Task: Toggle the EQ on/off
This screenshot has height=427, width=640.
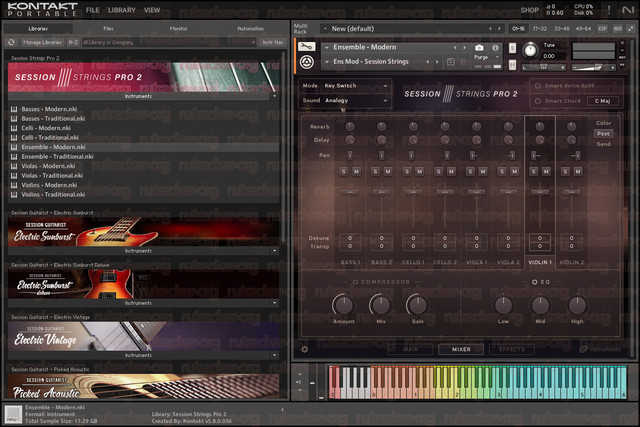Action: (534, 282)
